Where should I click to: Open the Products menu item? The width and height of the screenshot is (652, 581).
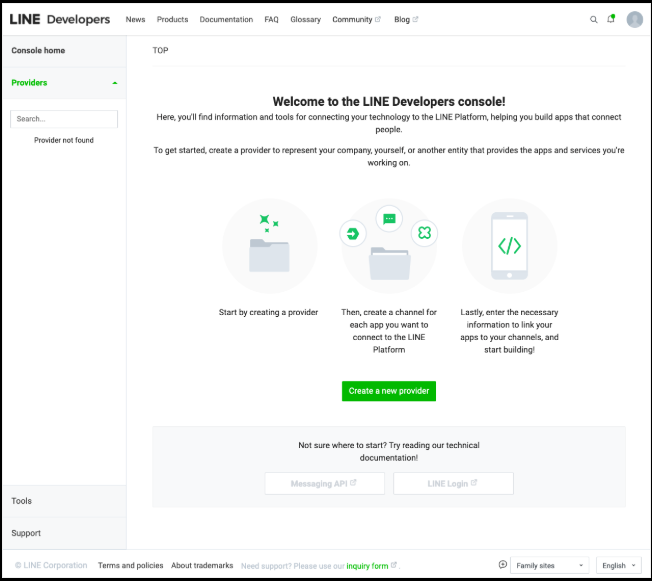coord(172,19)
